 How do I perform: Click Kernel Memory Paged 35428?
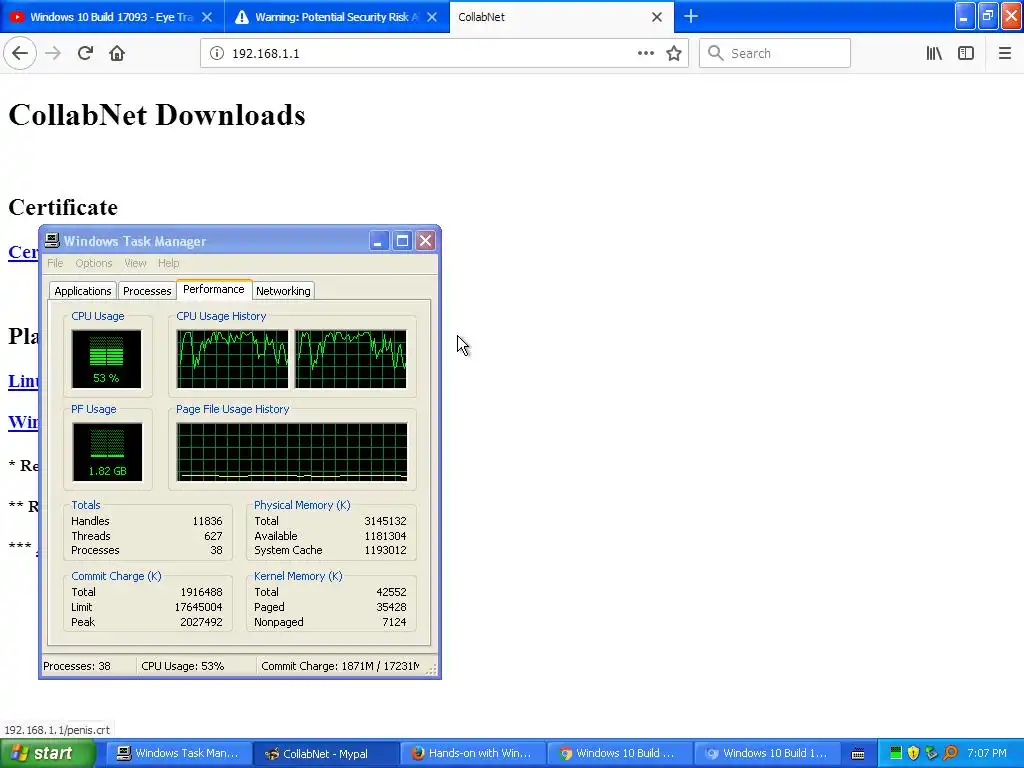[x=391, y=607]
